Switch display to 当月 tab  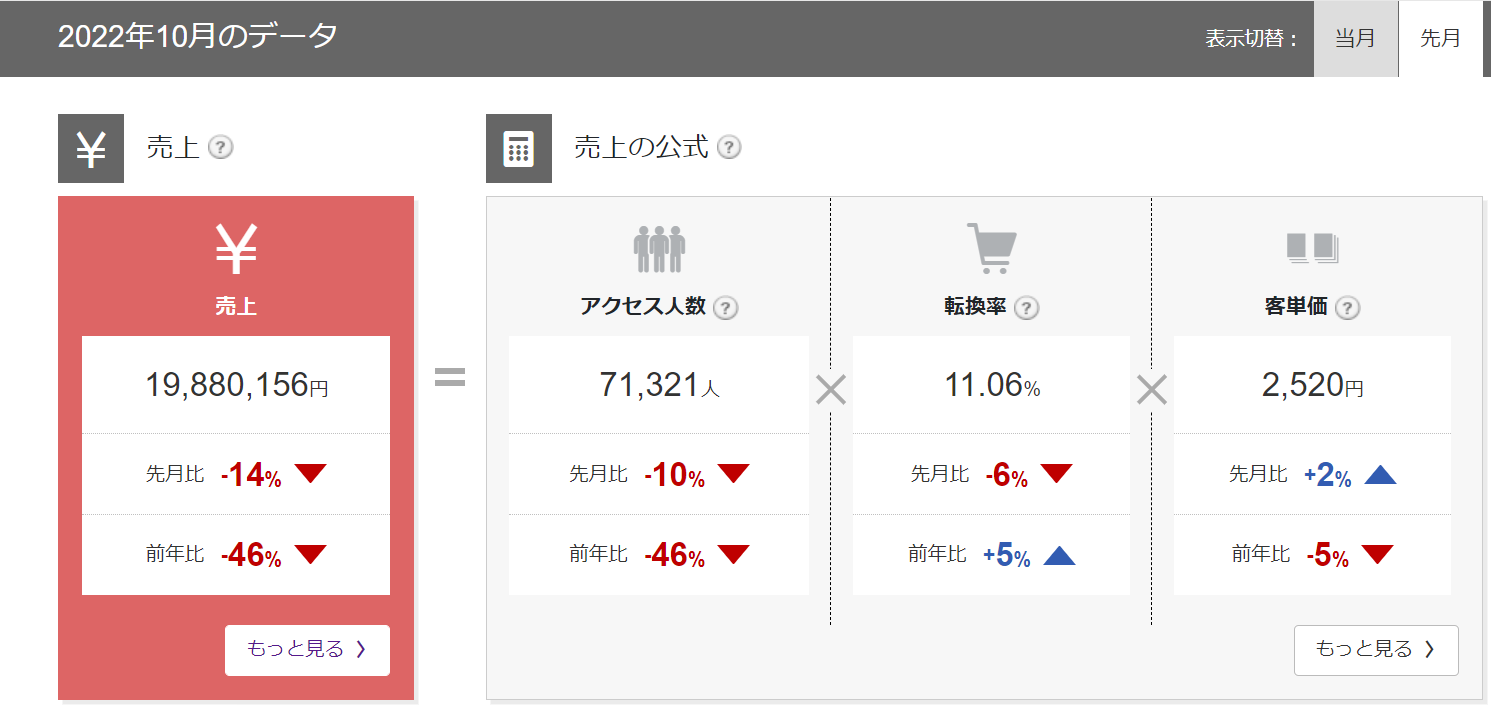click(x=1355, y=39)
